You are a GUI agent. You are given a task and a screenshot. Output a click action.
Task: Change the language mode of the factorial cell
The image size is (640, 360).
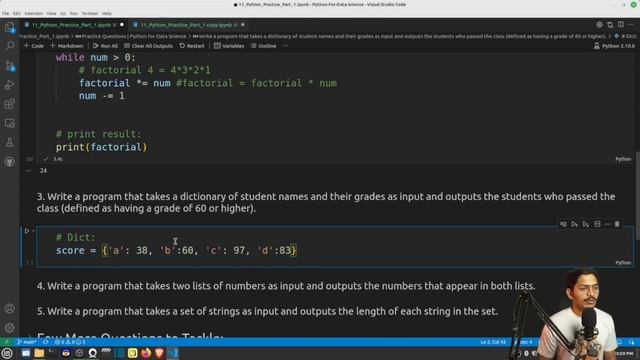coord(623,159)
